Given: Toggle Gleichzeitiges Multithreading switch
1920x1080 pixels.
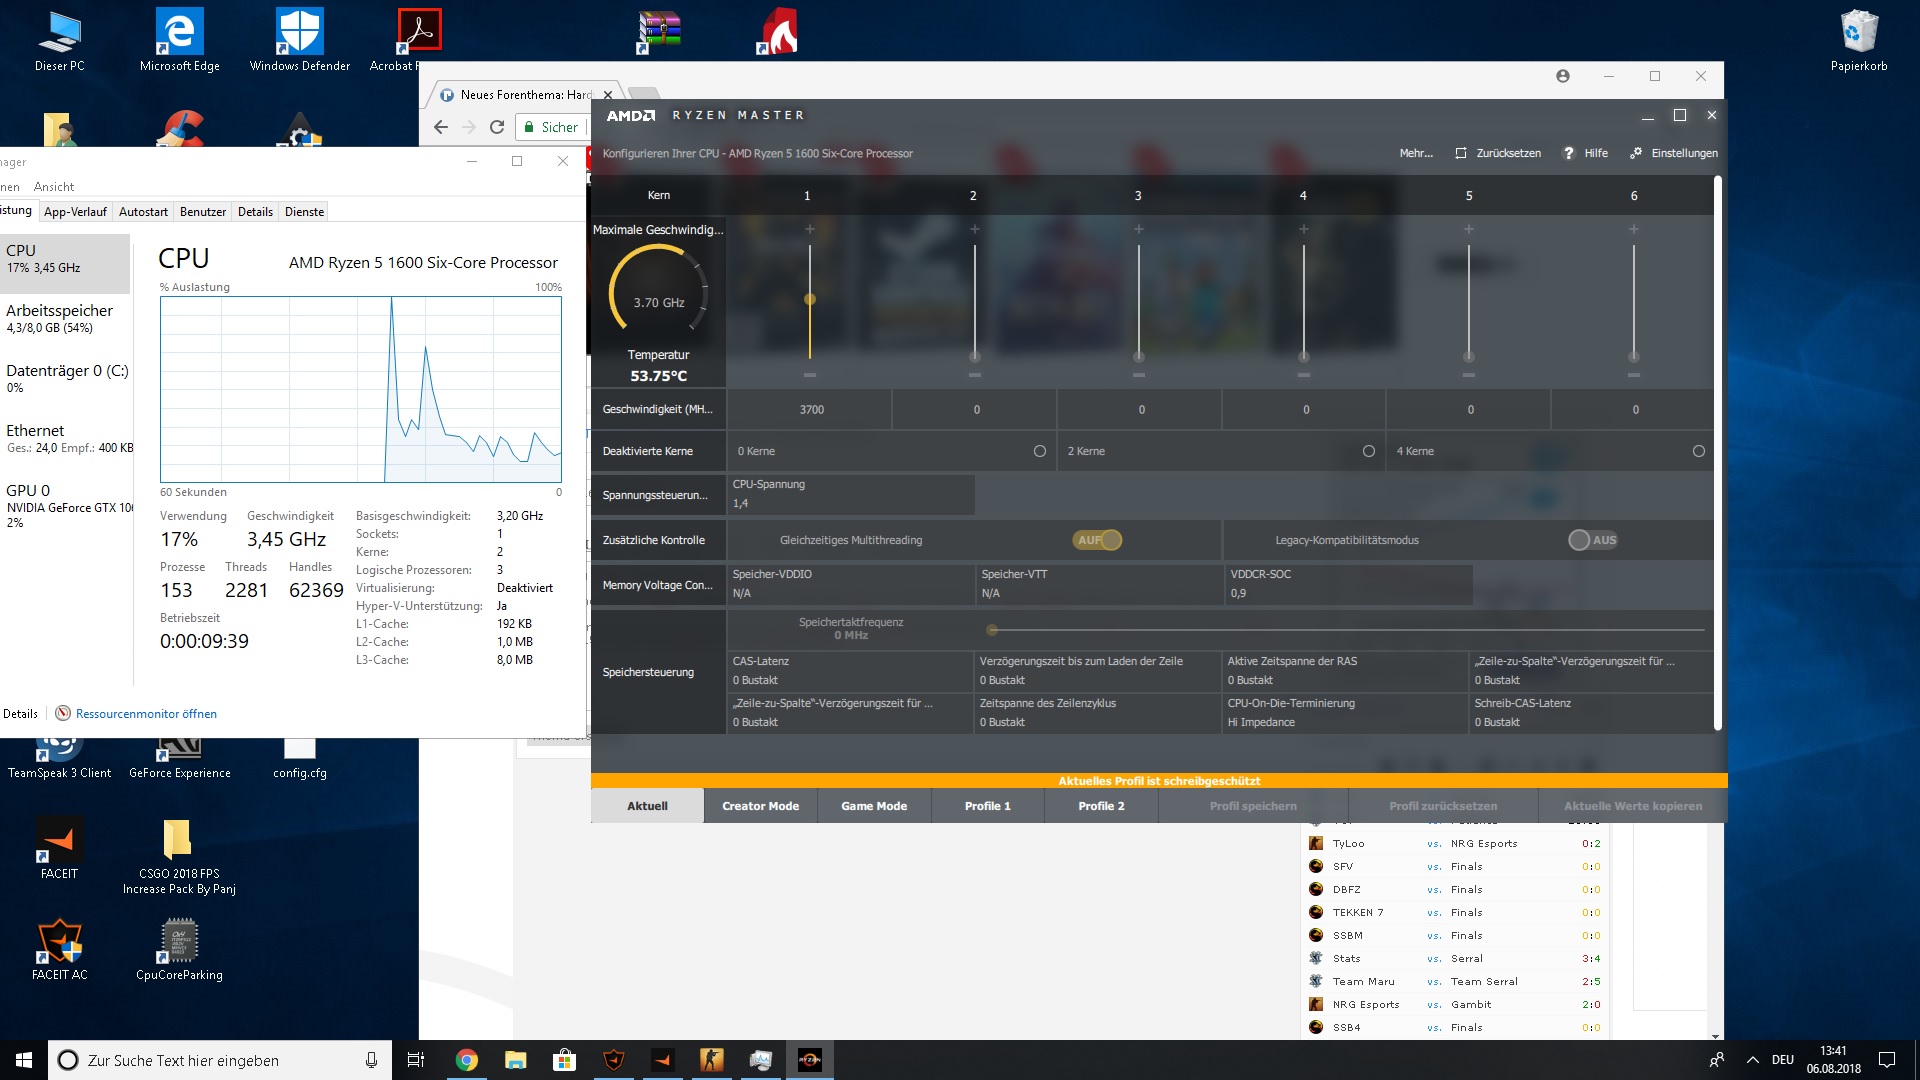Looking at the screenshot, I should coord(1097,540).
